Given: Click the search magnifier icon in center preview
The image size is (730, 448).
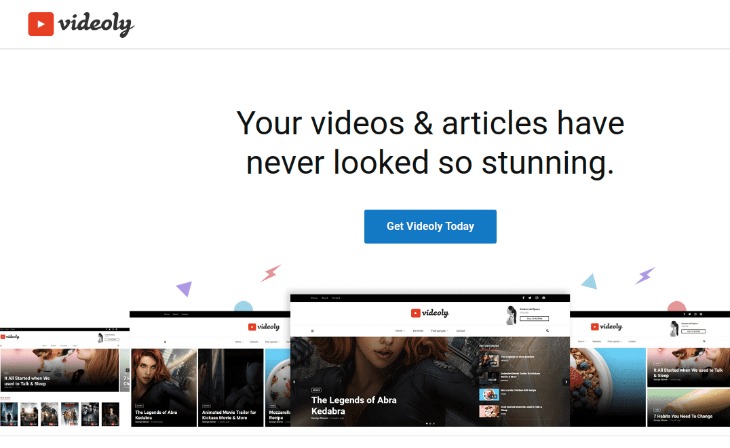Looking at the screenshot, I should pyautogui.click(x=548, y=331).
